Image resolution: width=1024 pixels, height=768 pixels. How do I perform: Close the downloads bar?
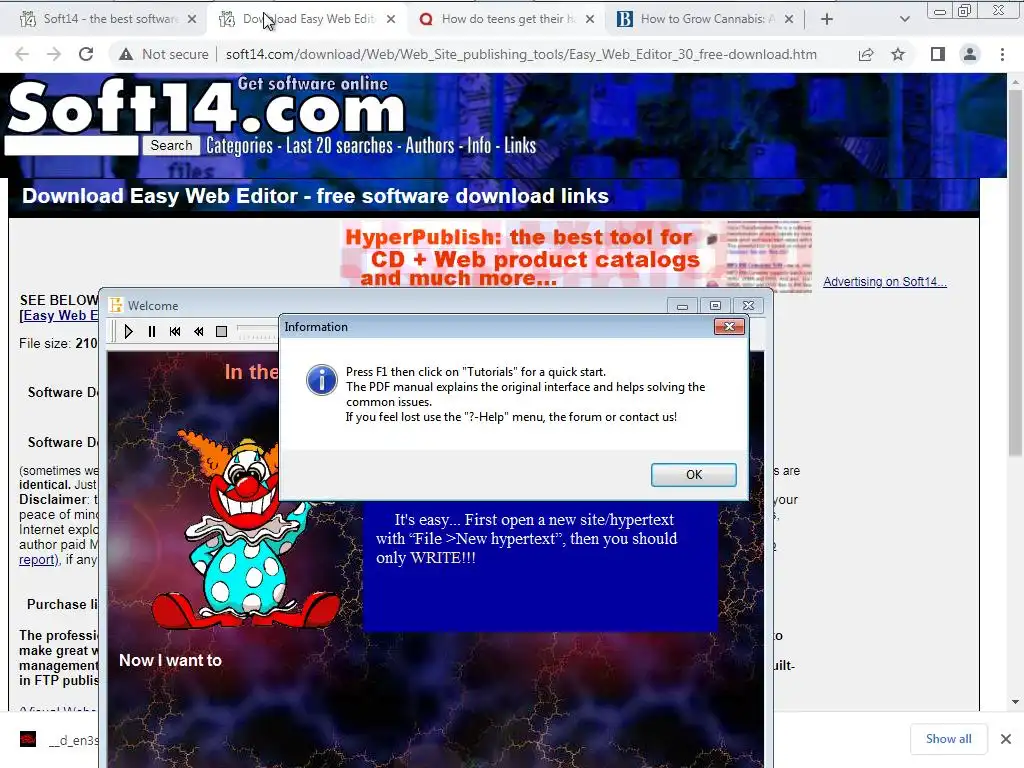[x=1006, y=739]
